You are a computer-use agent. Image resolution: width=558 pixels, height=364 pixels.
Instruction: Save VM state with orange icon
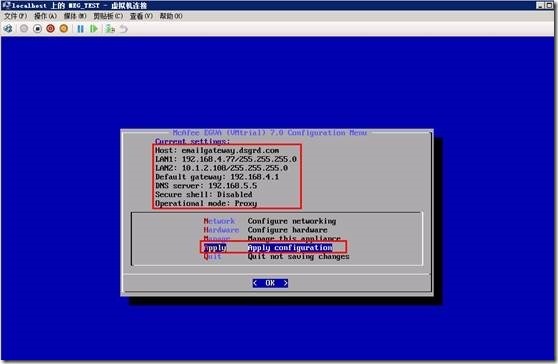[64, 28]
